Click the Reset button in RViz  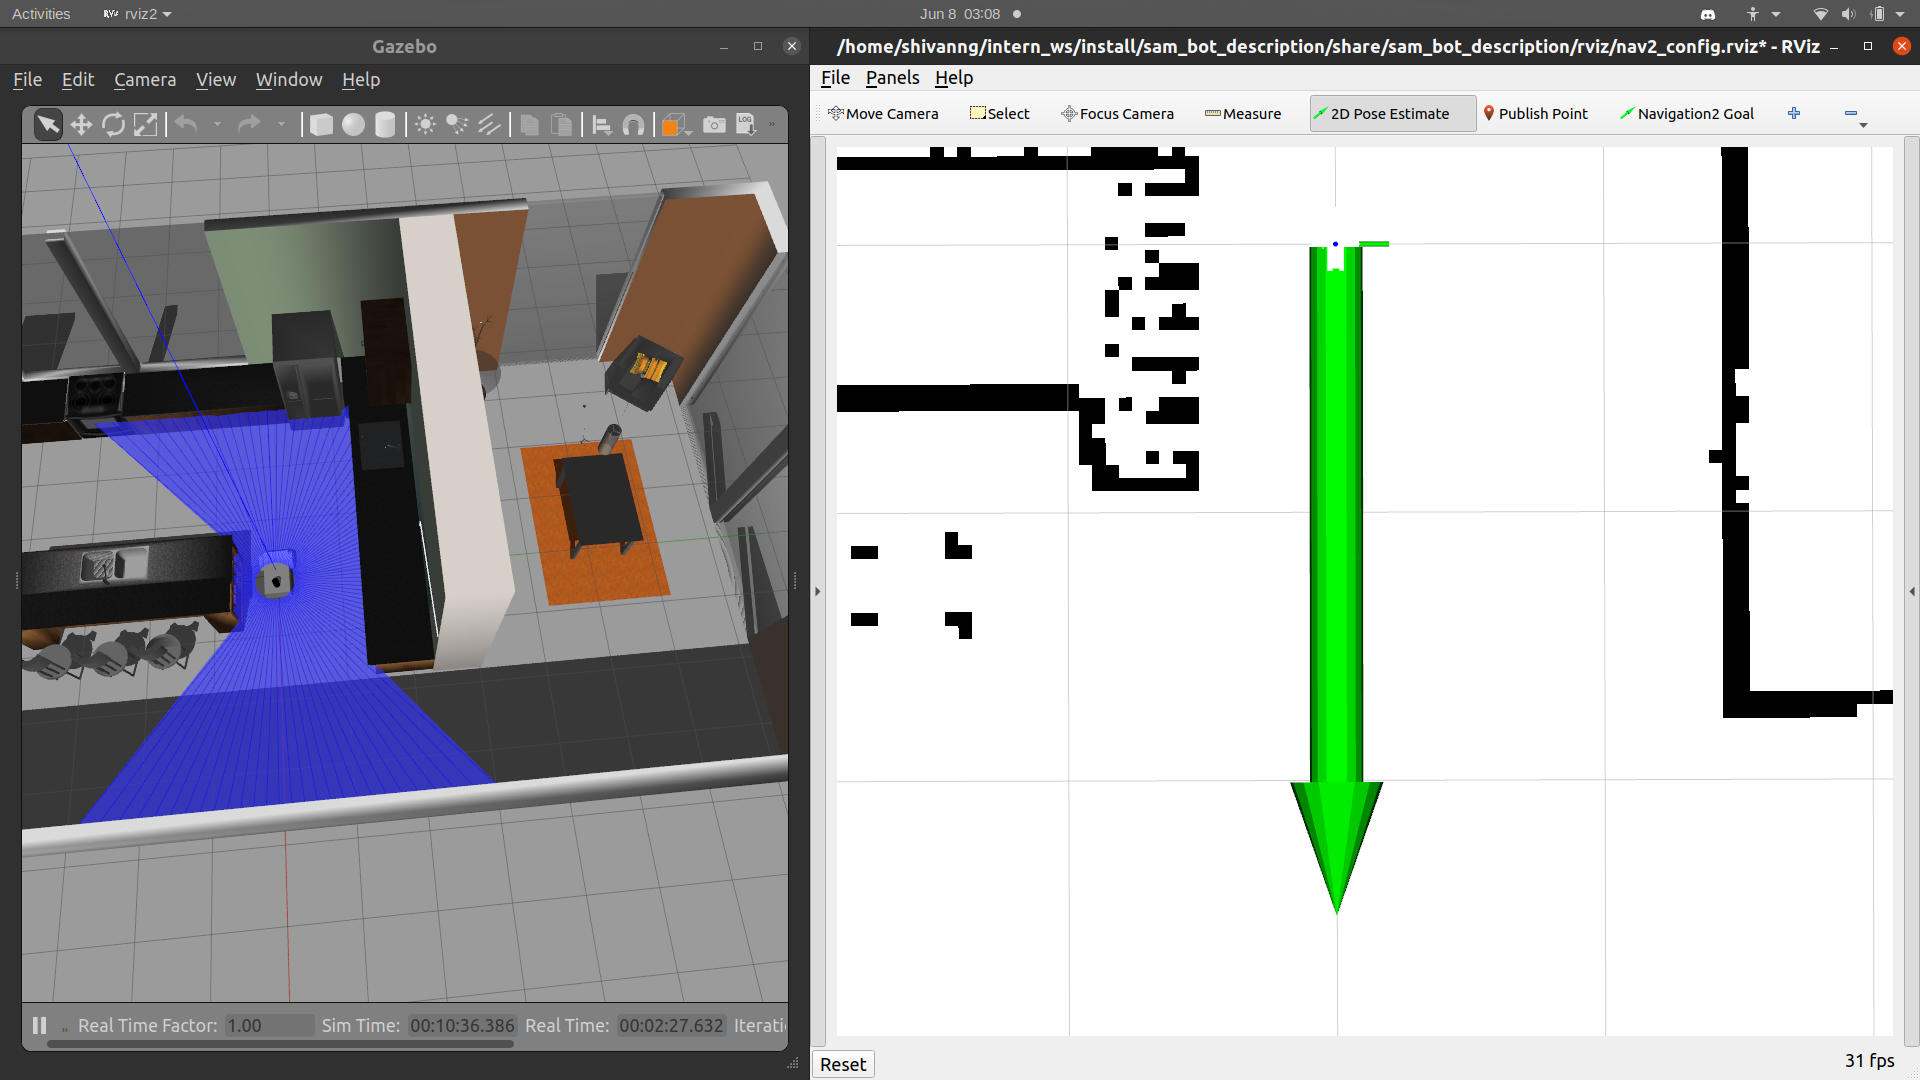[843, 1064]
